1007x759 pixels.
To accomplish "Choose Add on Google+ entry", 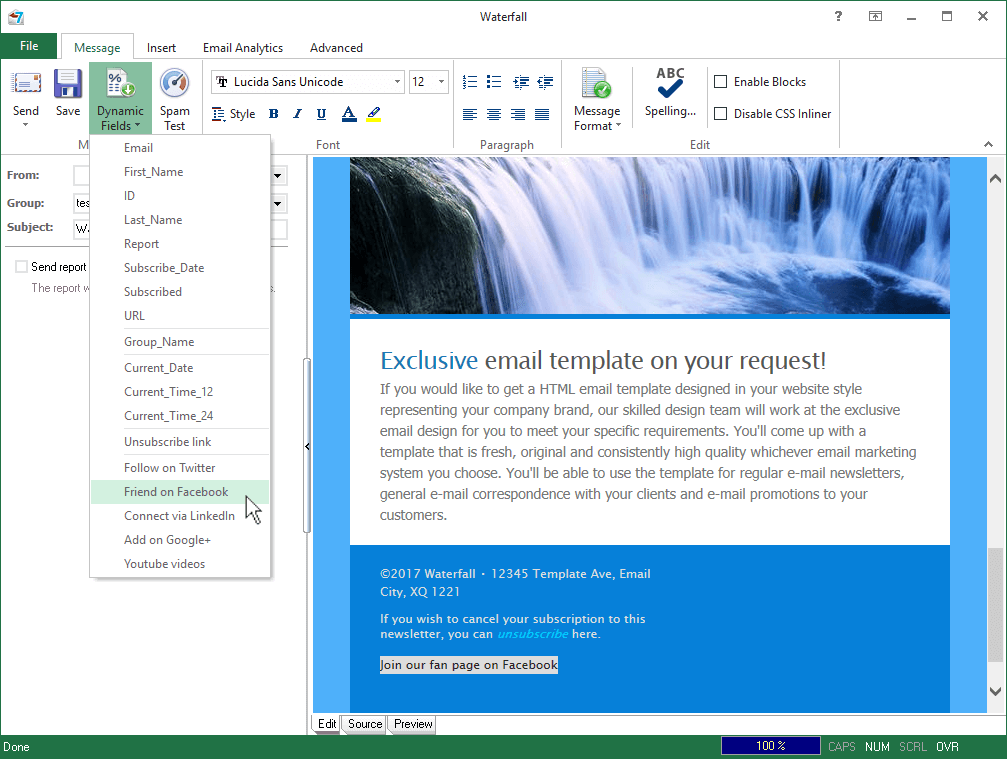I will [180, 540].
